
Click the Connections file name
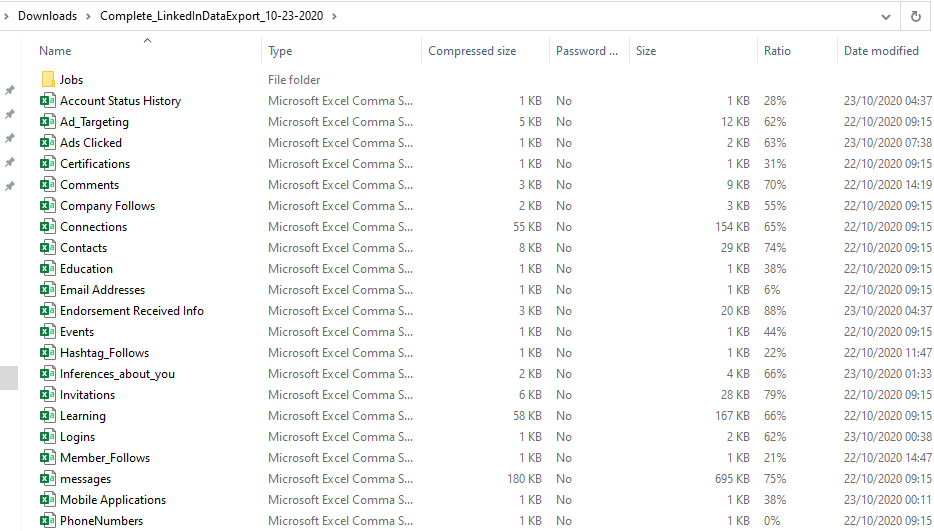point(94,226)
